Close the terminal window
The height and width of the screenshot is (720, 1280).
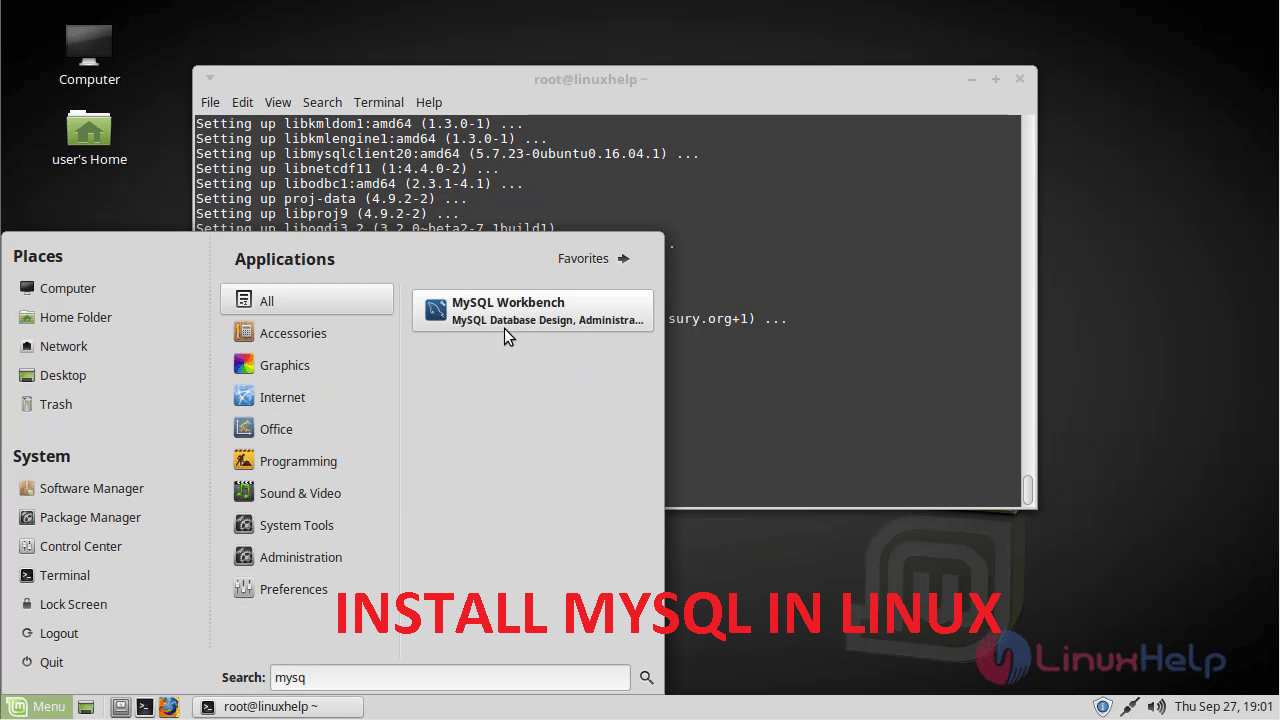pyautogui.click(x=1020, y=79)
